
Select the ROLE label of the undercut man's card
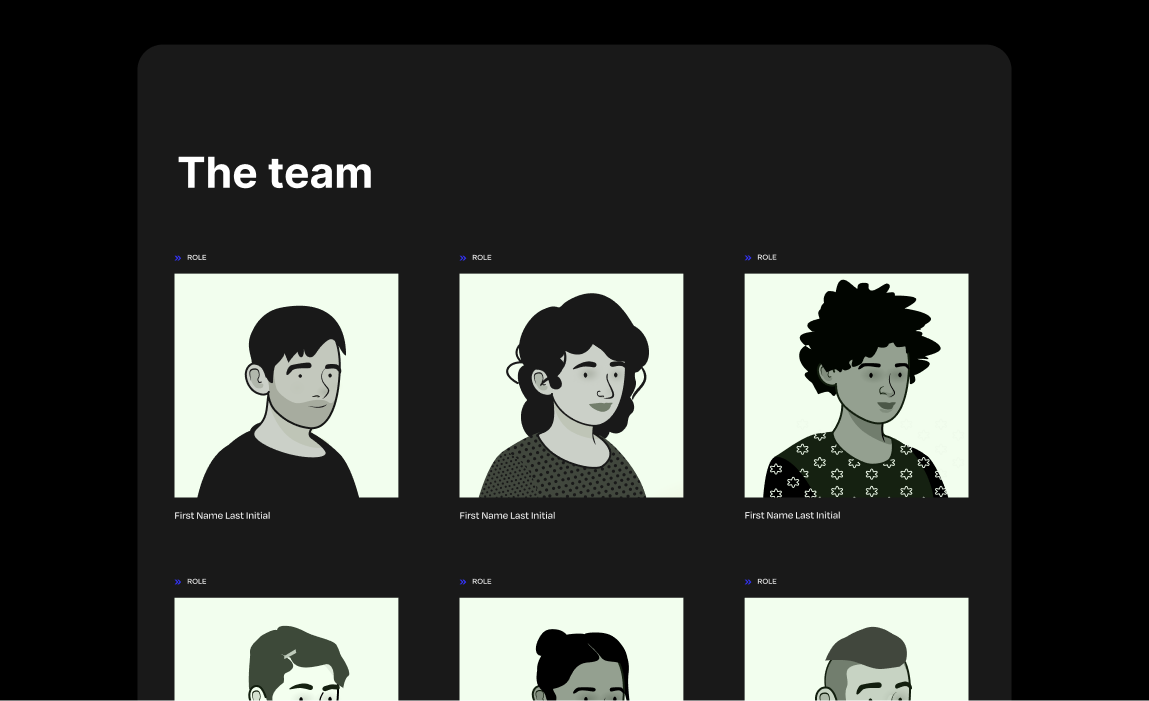[x=766, y=582]
